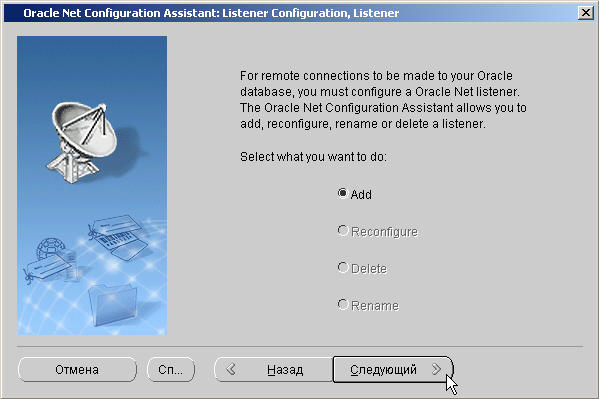
Task: Select the Rename radio option
Action: pos(343,305)
